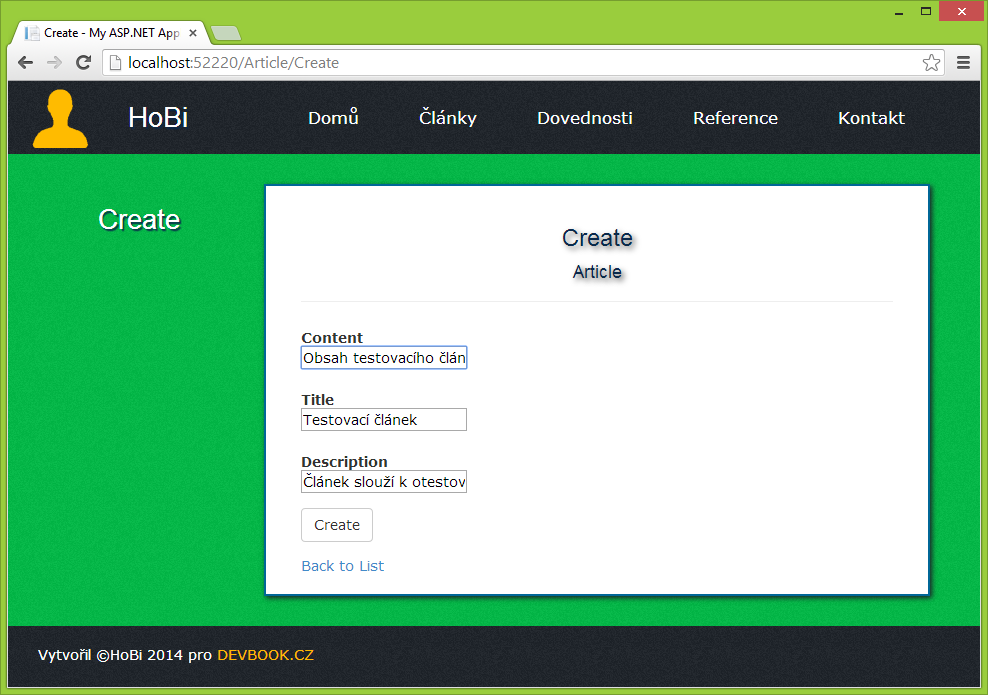Submit the form with the Create button
Viewport: 988px width, 695px height.
tap(337, 525)
